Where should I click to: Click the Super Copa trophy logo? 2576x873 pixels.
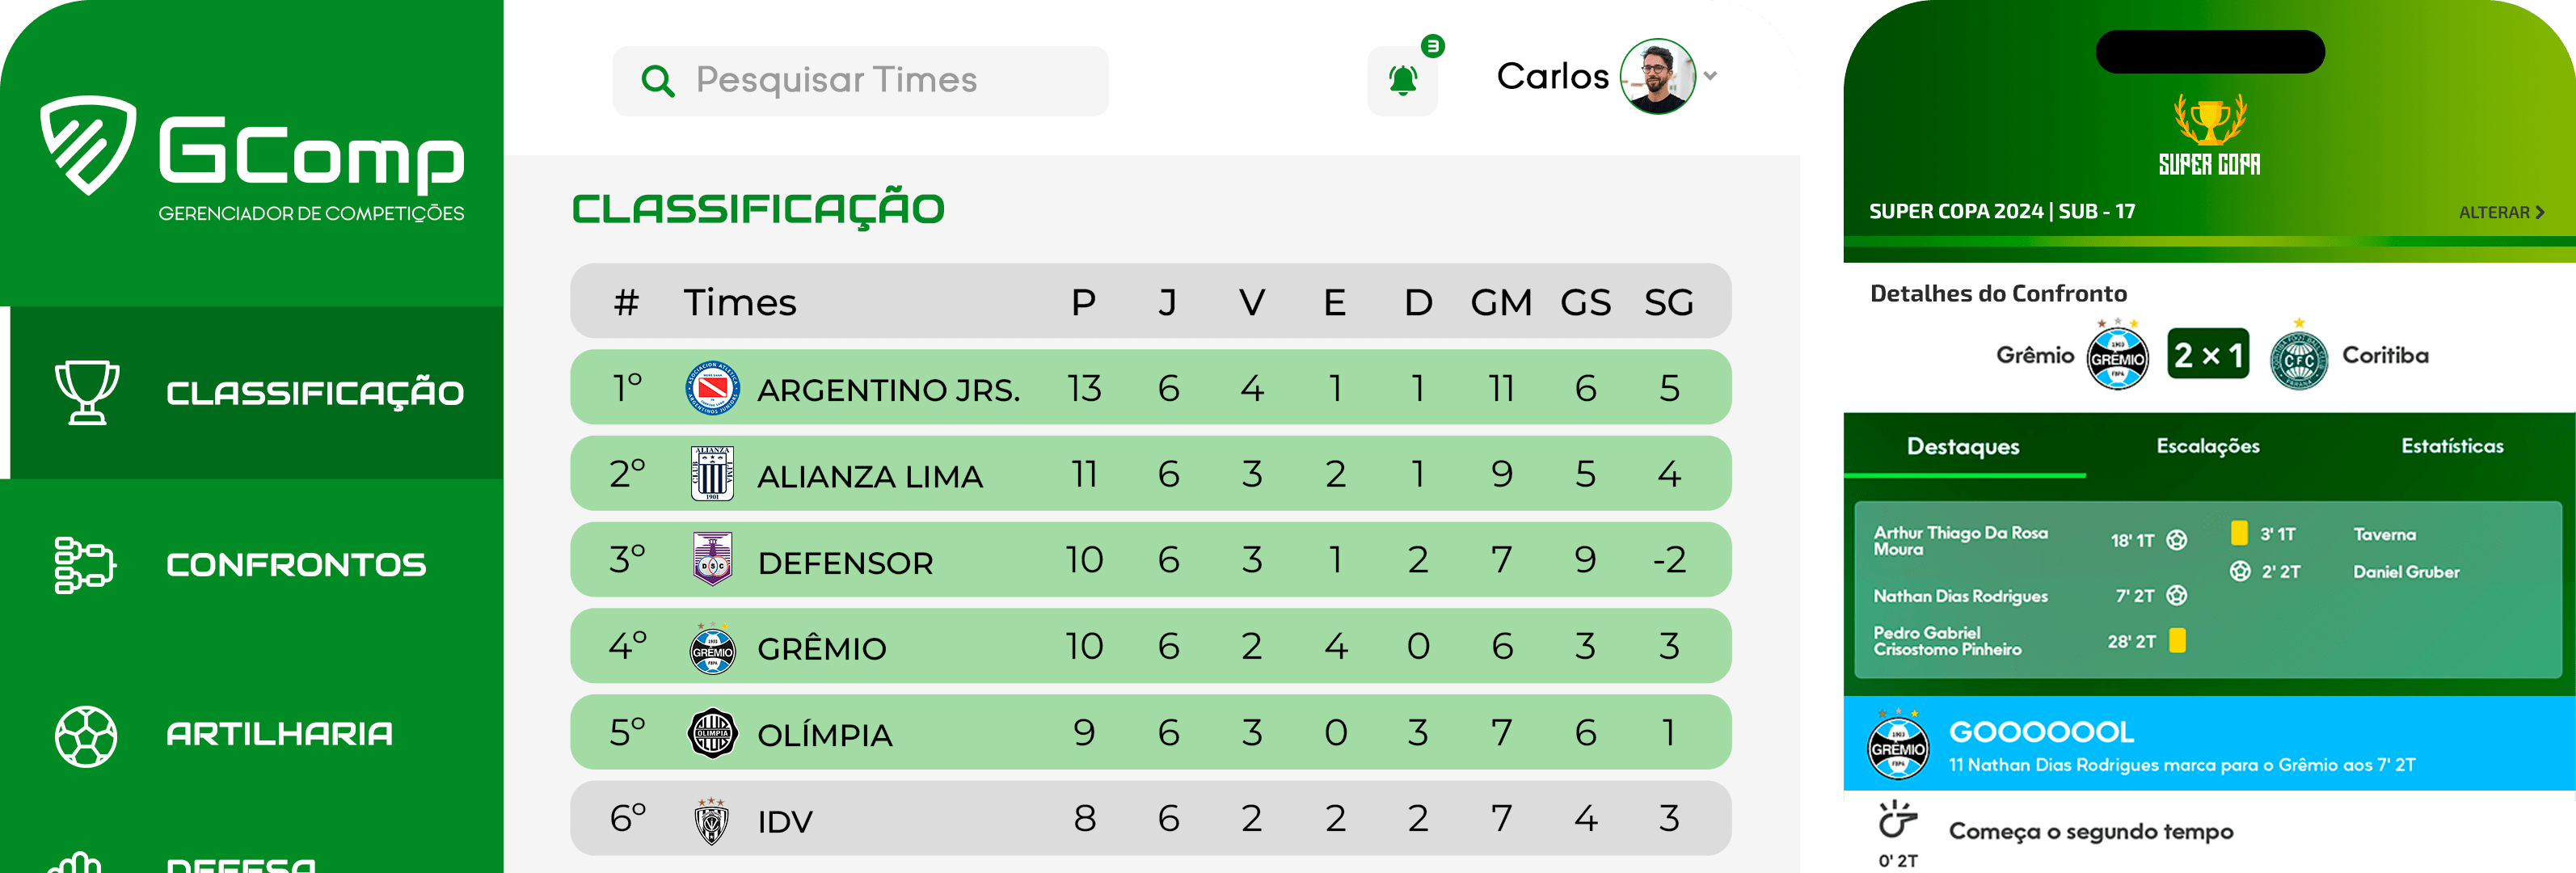click(2209, 135)
